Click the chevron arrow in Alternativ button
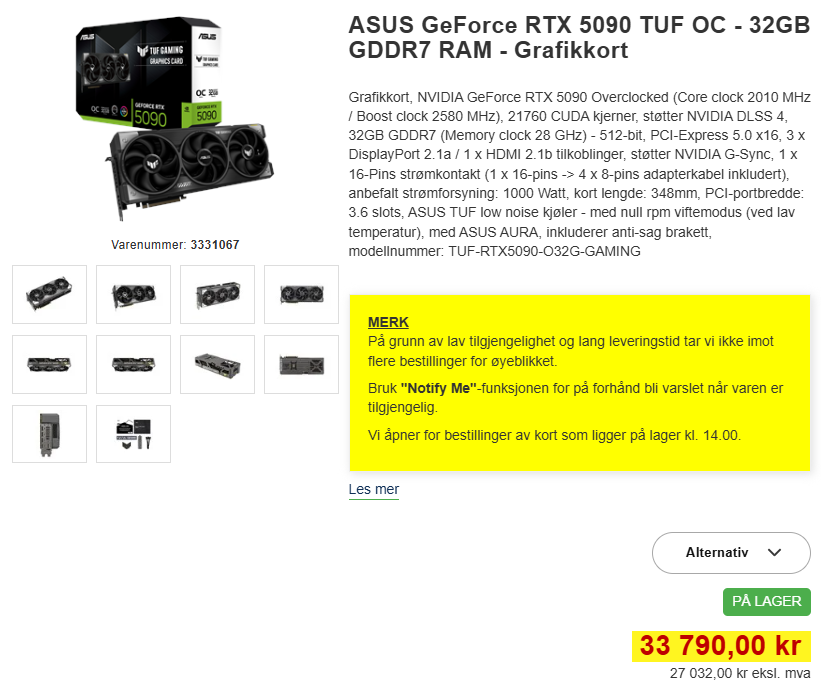The width and height of the screenshot is (821, 683). click(774, 553)
